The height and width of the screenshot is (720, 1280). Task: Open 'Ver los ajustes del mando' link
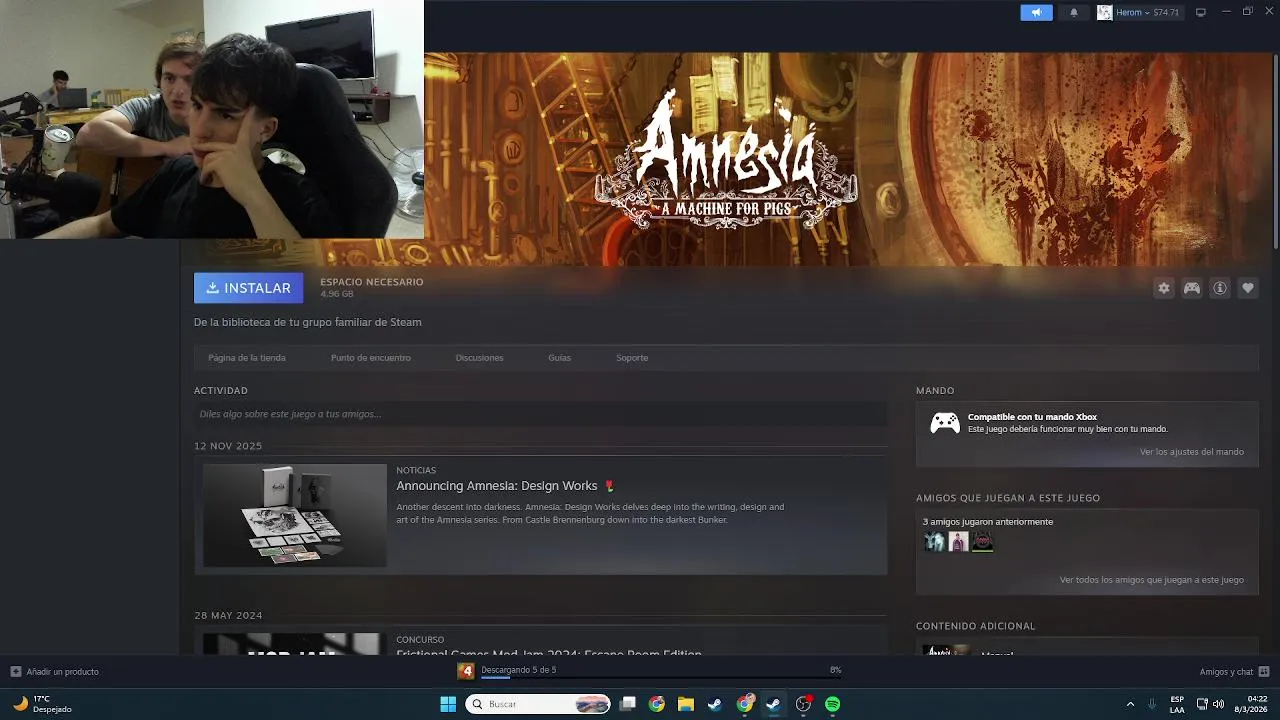point(1192,452)
